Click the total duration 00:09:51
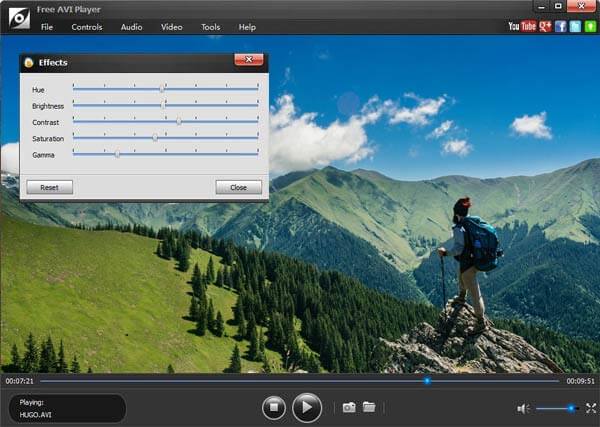 click(580, 381)
